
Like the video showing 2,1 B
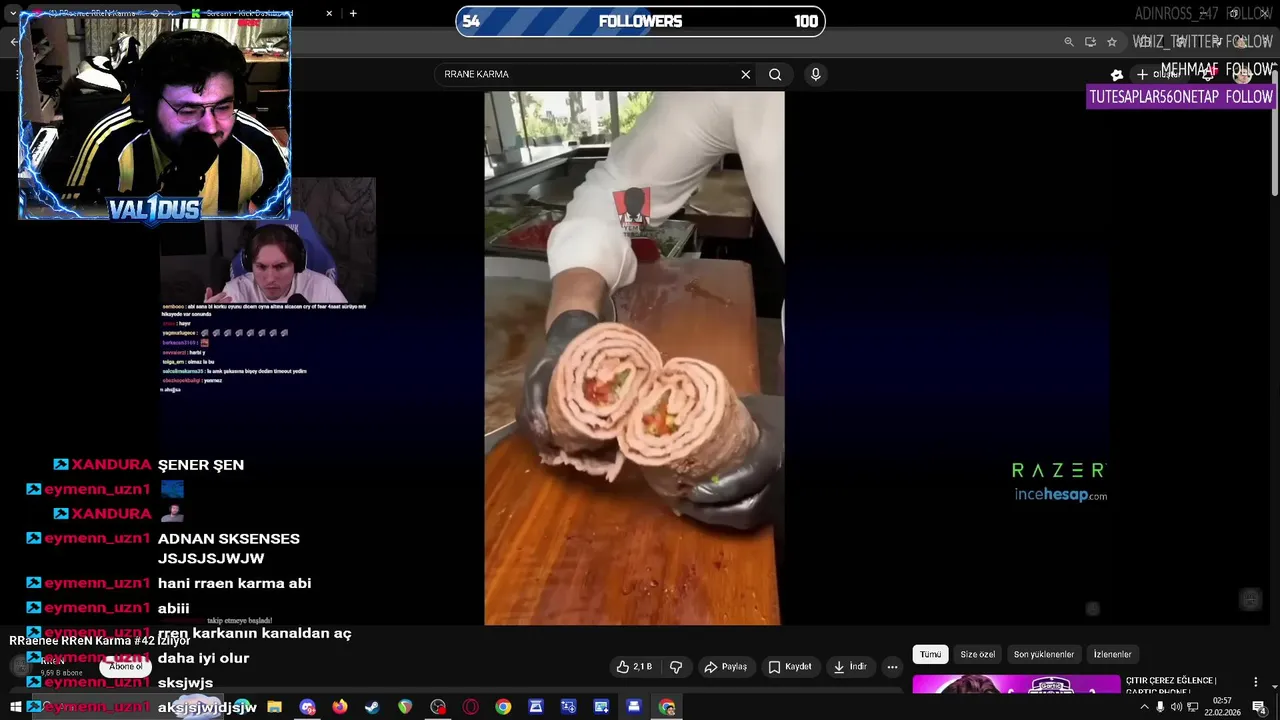634,667
